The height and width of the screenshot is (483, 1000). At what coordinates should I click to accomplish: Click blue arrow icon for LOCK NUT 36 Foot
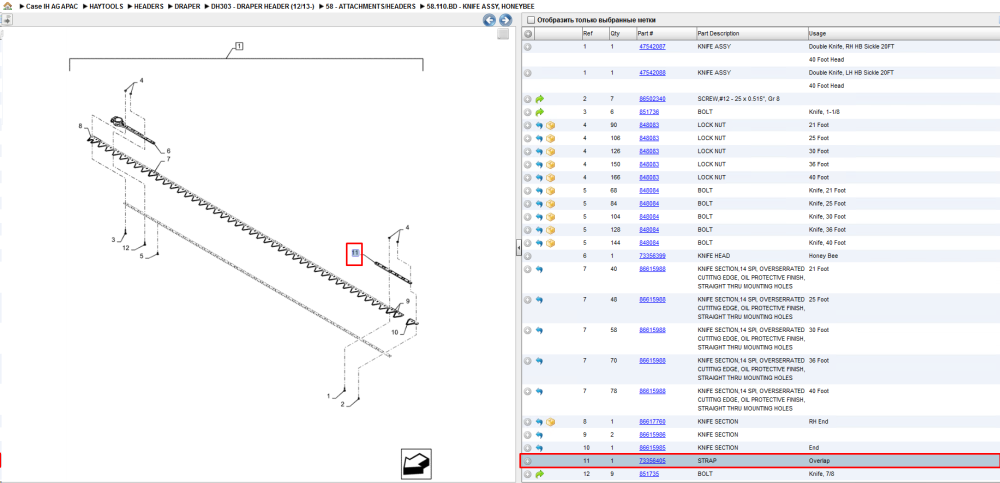(x=540, y=165)
